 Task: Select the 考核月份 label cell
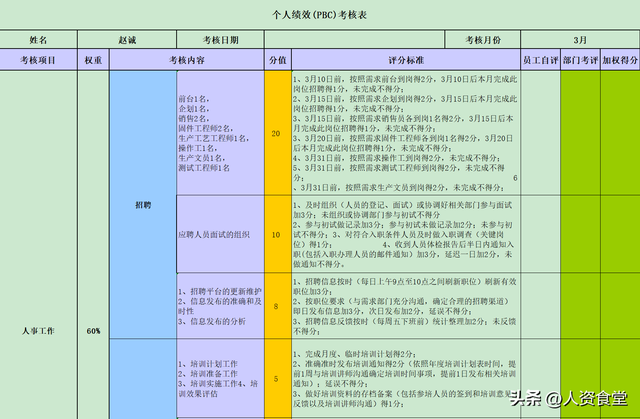tap(483, 40)
